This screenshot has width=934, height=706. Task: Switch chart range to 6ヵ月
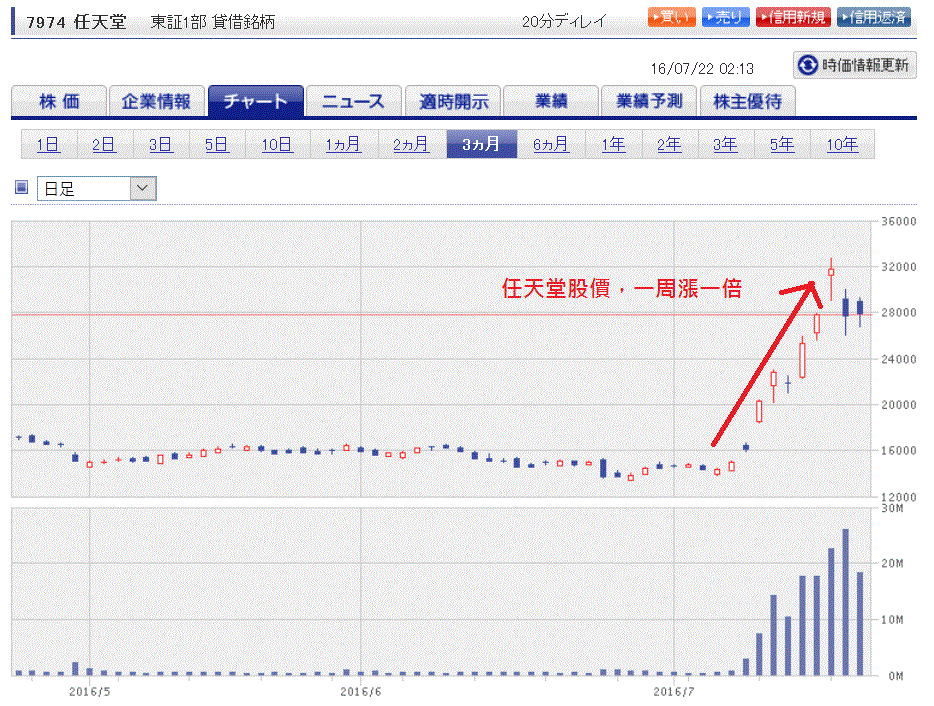click(x=551, y=144)
